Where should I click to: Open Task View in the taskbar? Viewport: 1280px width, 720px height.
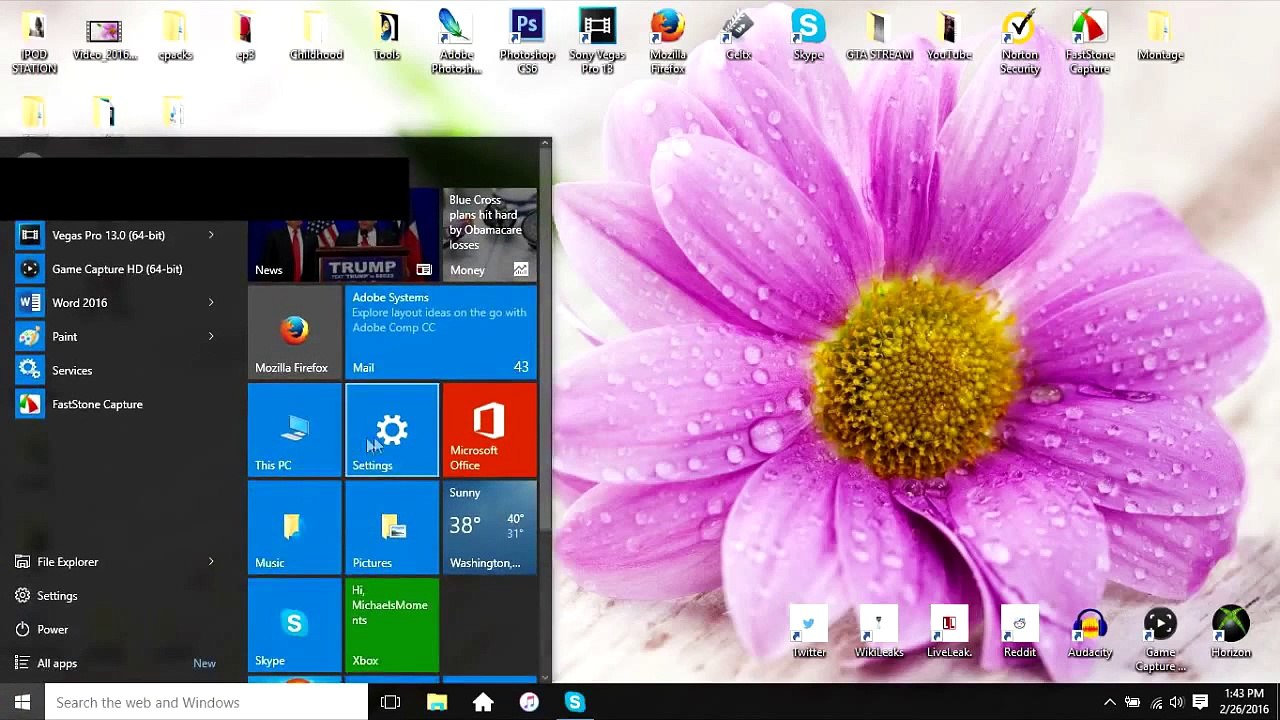(390, 702)
